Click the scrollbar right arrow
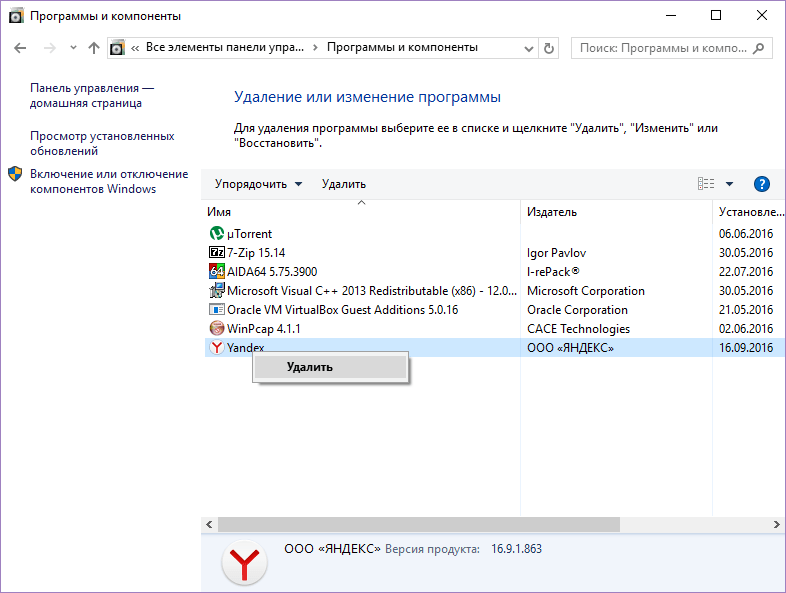Image resolution: width=786 pixels, height=593 pixels. point(776,524)
